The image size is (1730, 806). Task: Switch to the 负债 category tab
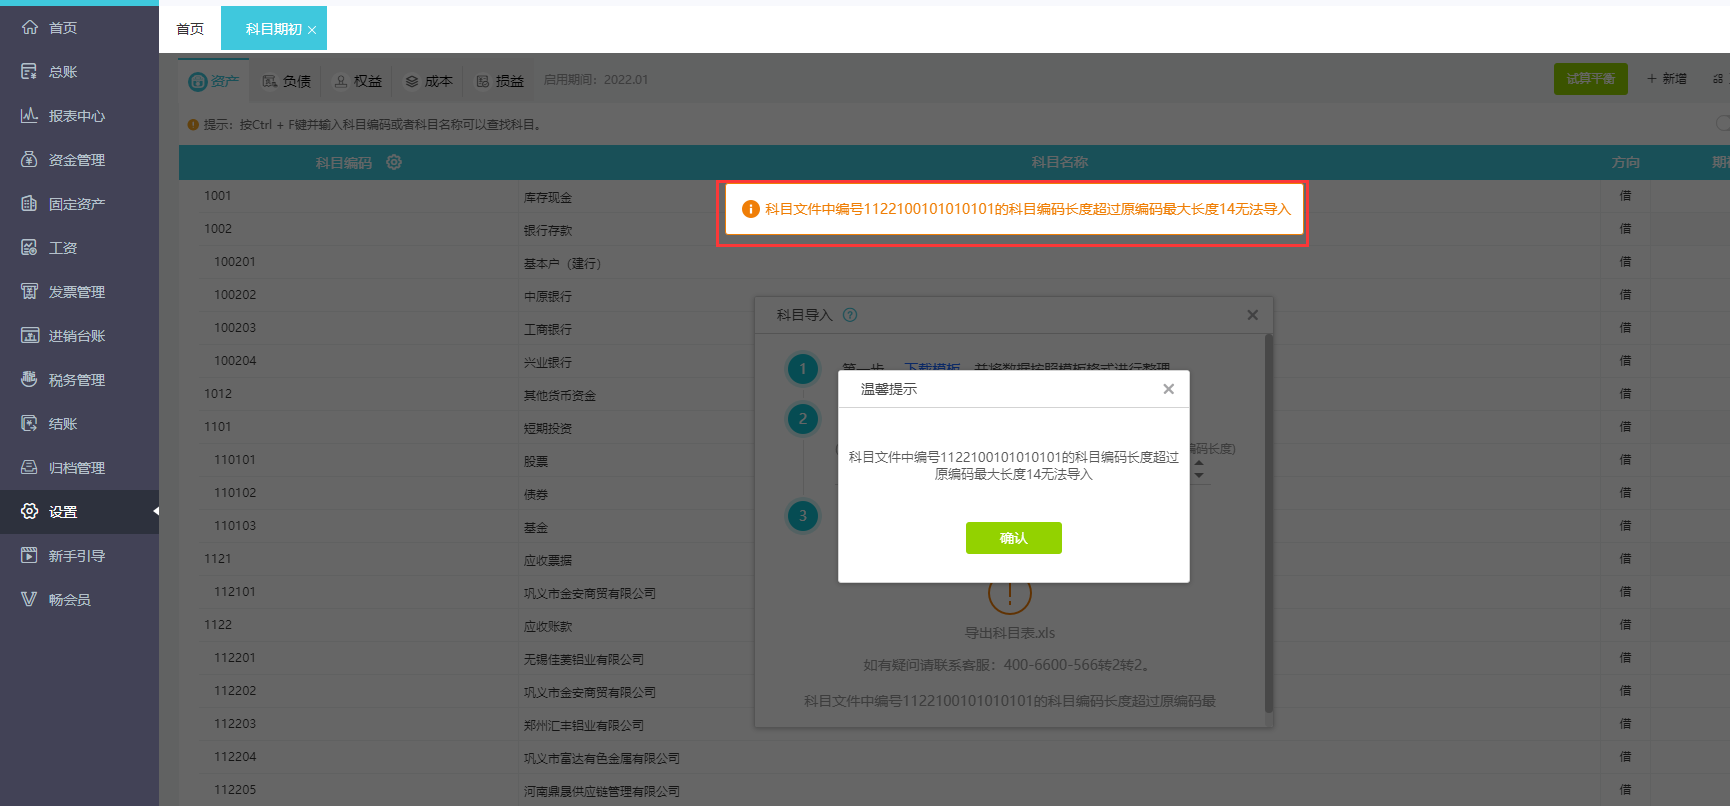[x=287, y=81]
